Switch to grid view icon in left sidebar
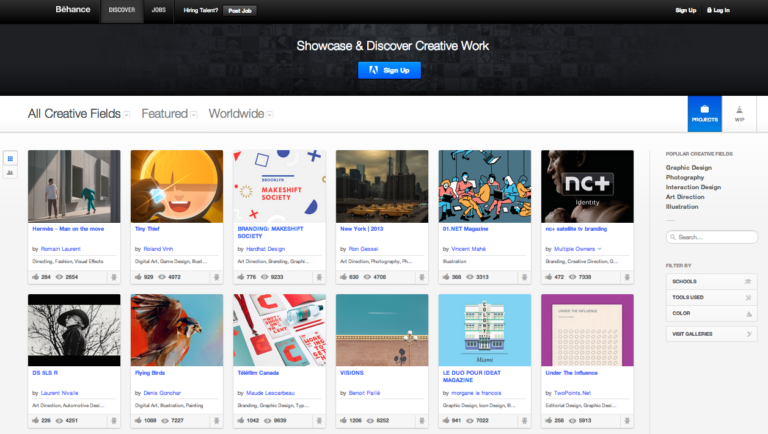The image size is (768, 434). point(10,158)
